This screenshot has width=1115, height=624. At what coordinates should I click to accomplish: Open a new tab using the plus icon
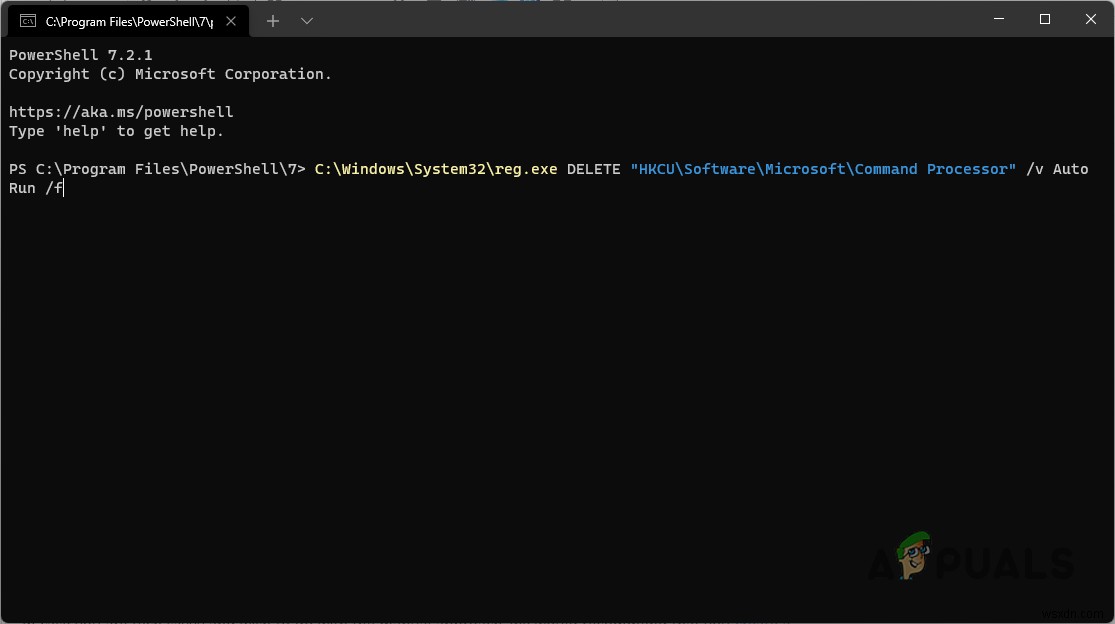click(272, 20)
